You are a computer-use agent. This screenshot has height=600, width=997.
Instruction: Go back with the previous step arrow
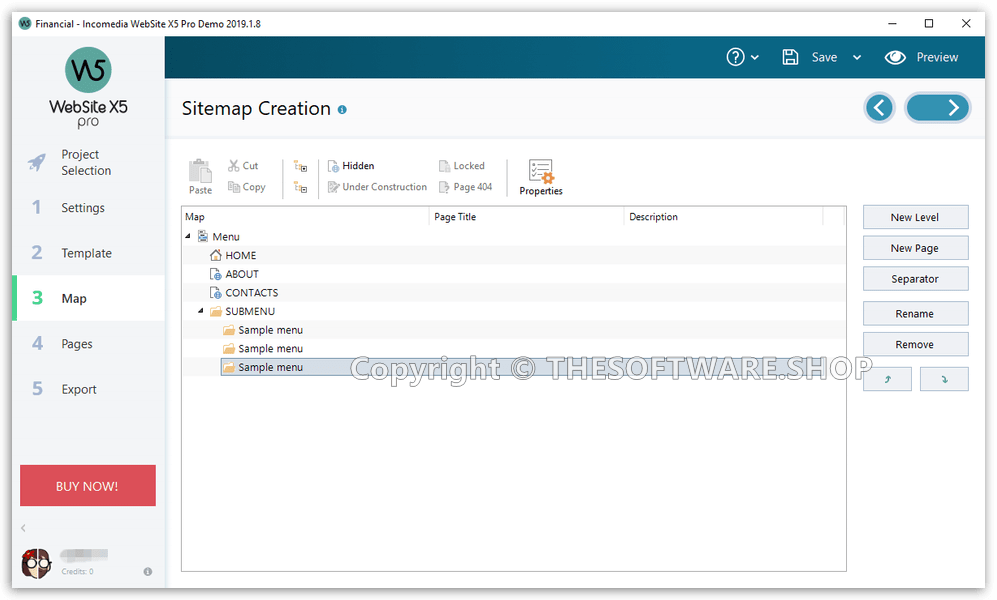click(879, 108)
